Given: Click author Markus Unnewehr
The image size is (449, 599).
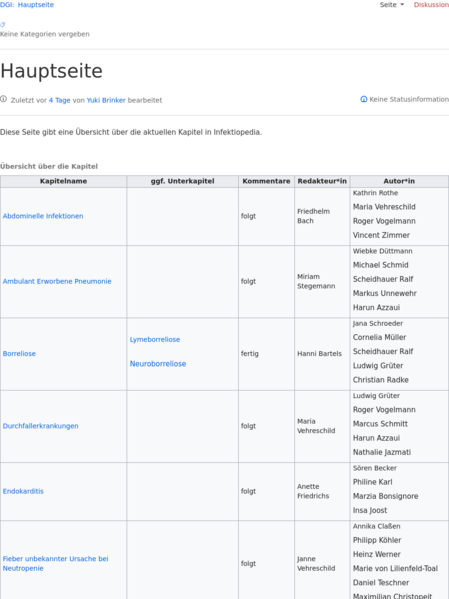Looking at the screenshot, I should point(384,293).
